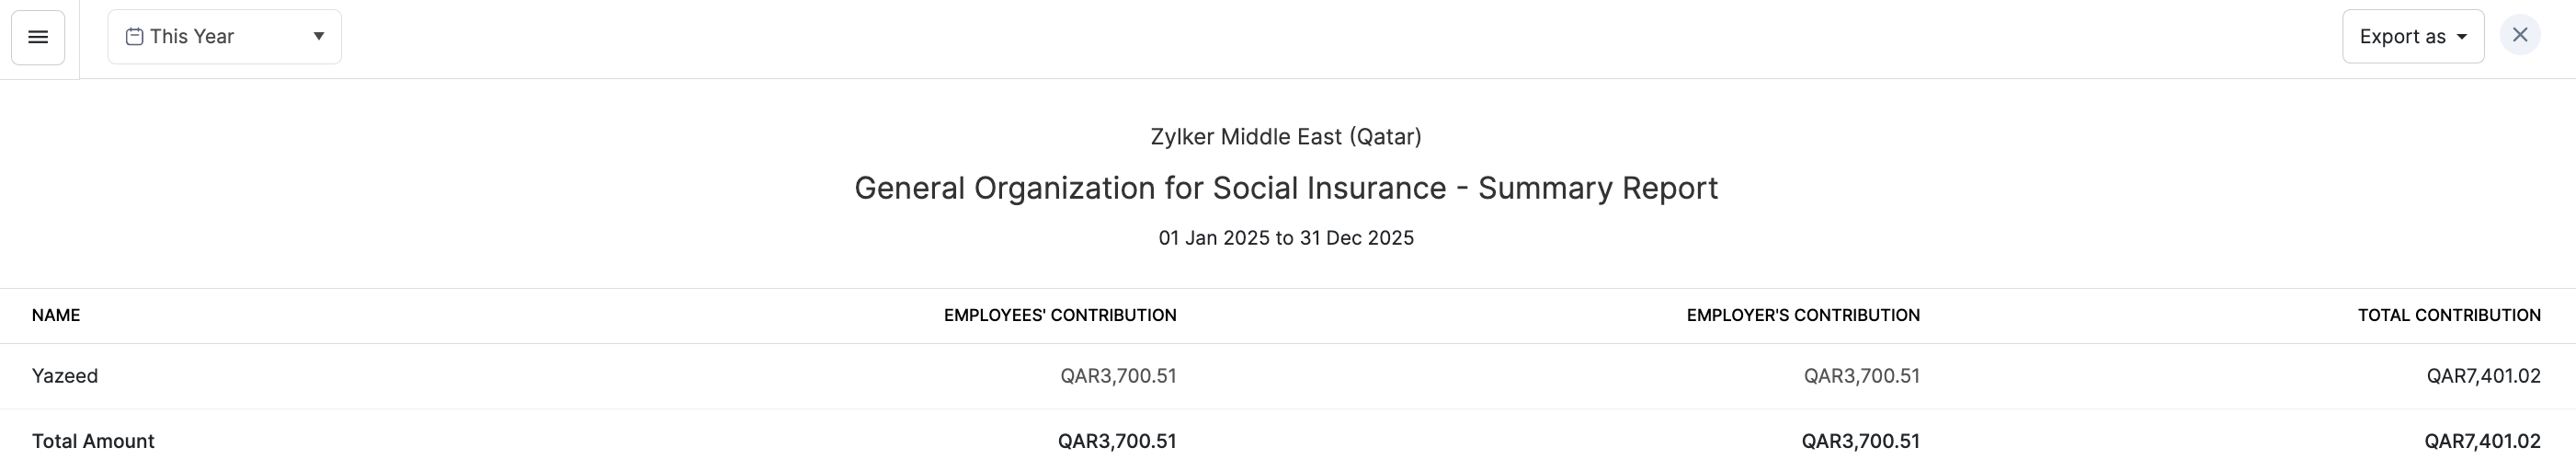Viewport: 2576px width, 471px height.
Task: Open the hamburger menu icon
Action: 38,37
